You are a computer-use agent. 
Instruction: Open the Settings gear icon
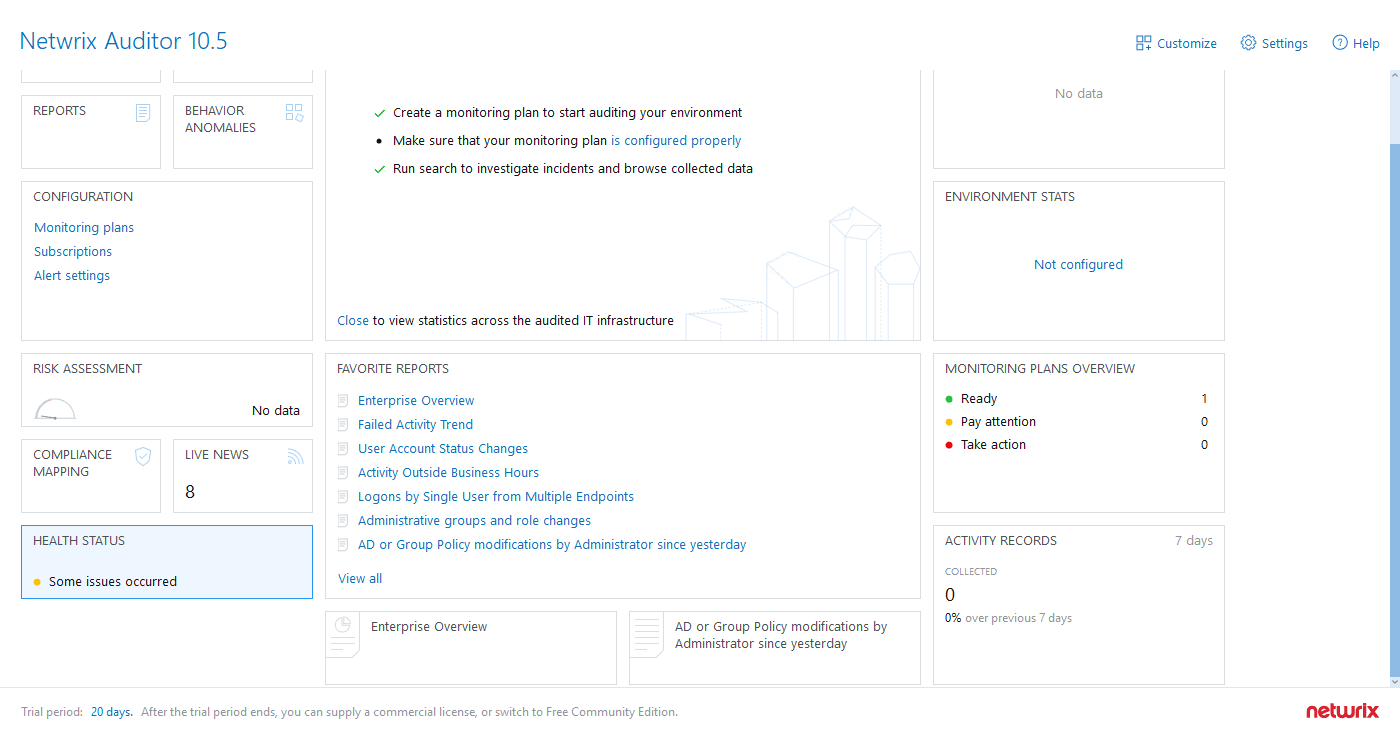[1247, 43]
